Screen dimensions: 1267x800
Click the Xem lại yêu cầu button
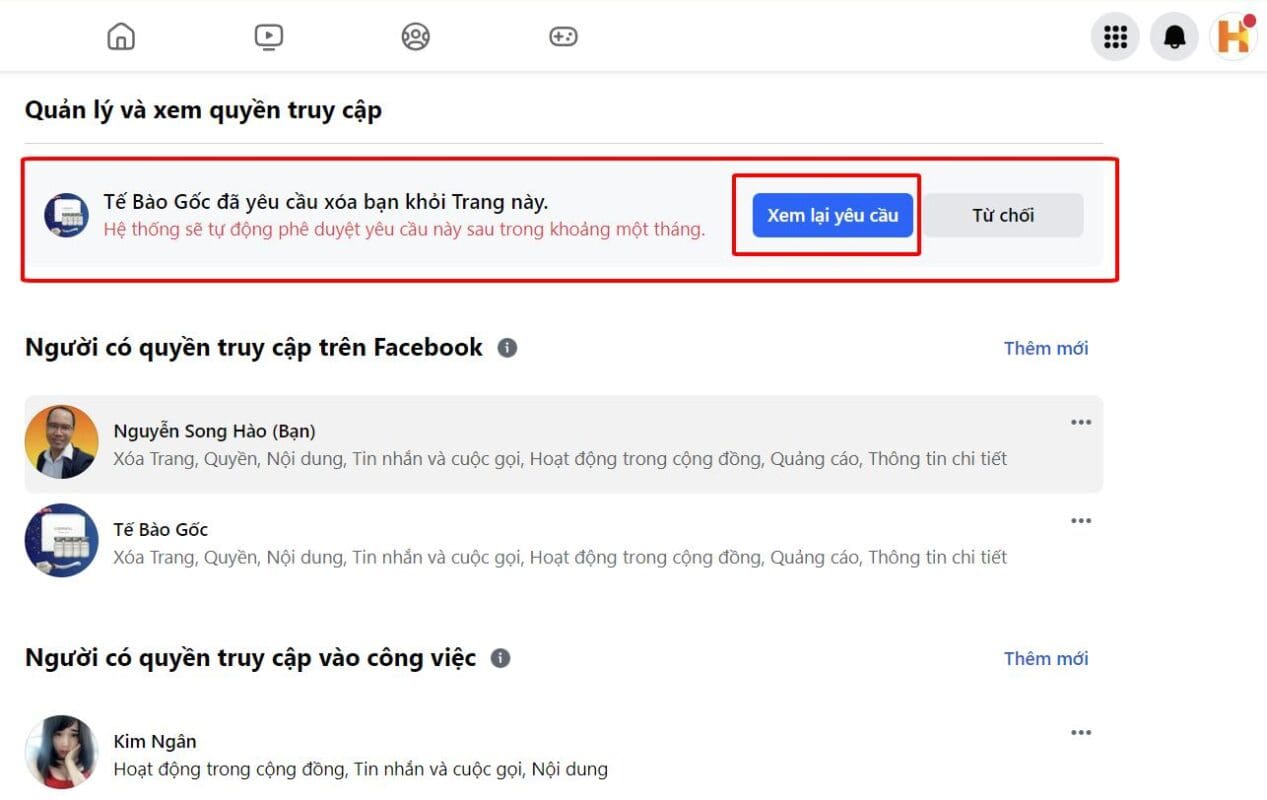coord(832,215)
